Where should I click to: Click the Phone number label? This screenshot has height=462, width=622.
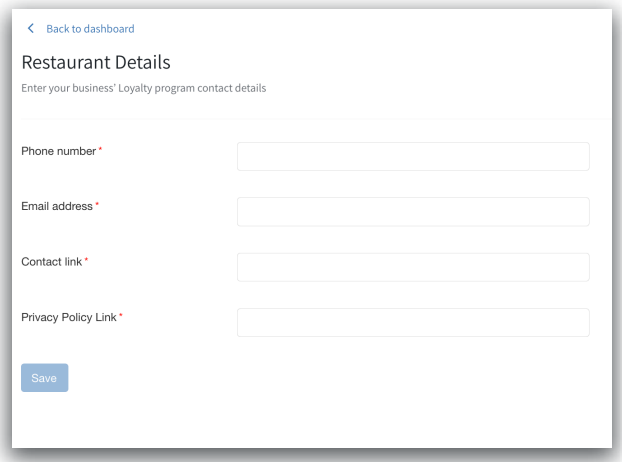click(x=58, y=151)
